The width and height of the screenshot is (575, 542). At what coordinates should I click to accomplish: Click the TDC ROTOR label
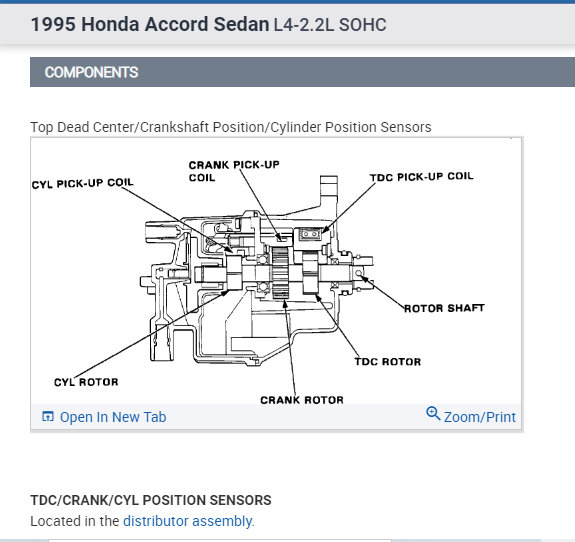[388, 362]
